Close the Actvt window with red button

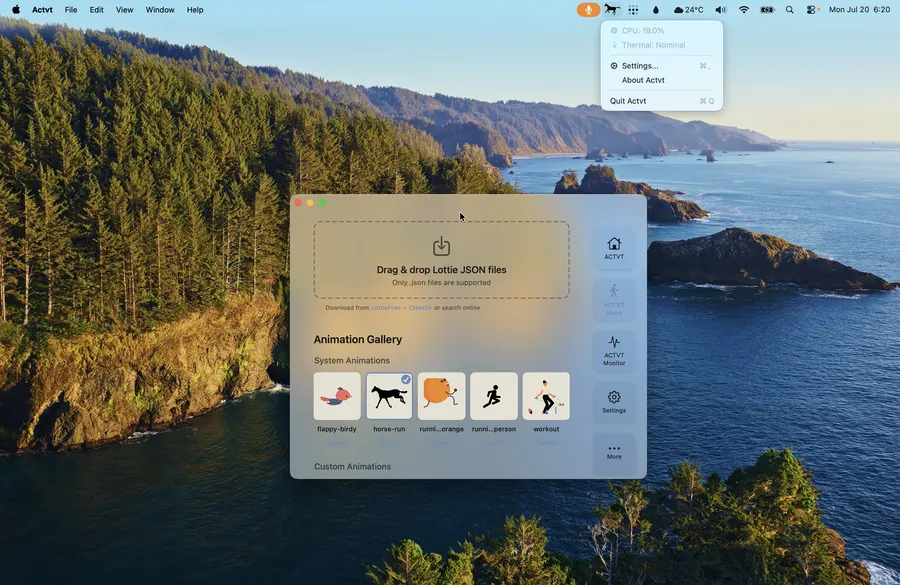click(298, 203)
